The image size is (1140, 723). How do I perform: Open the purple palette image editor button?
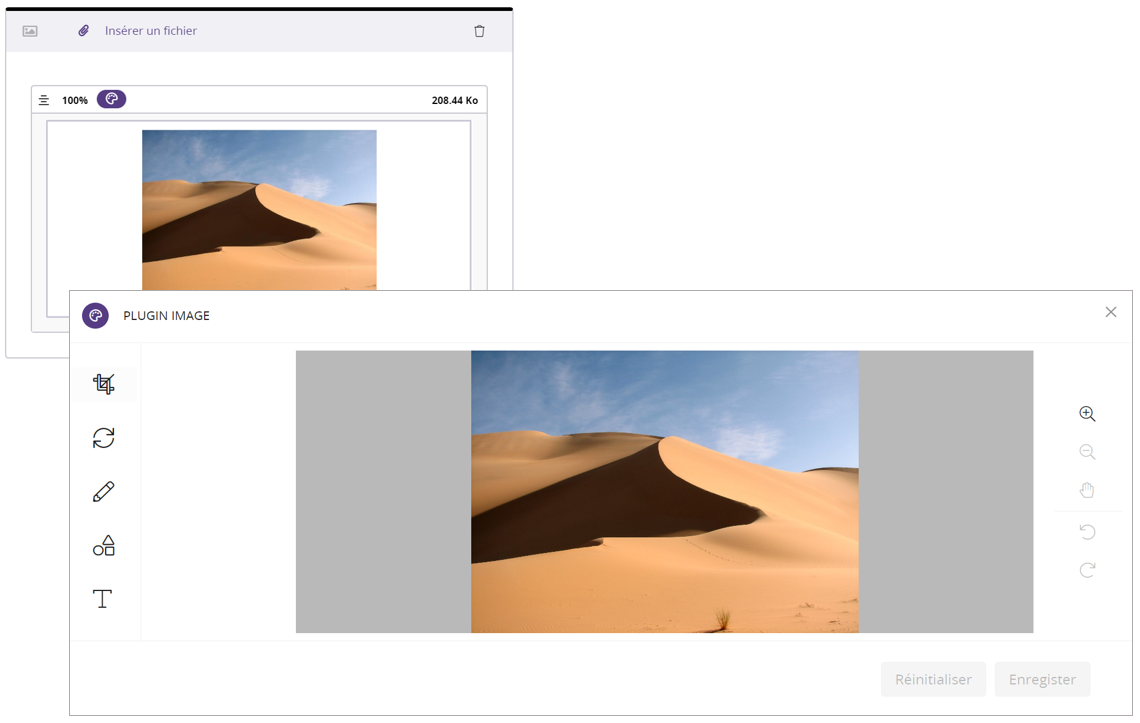(111, 99)
